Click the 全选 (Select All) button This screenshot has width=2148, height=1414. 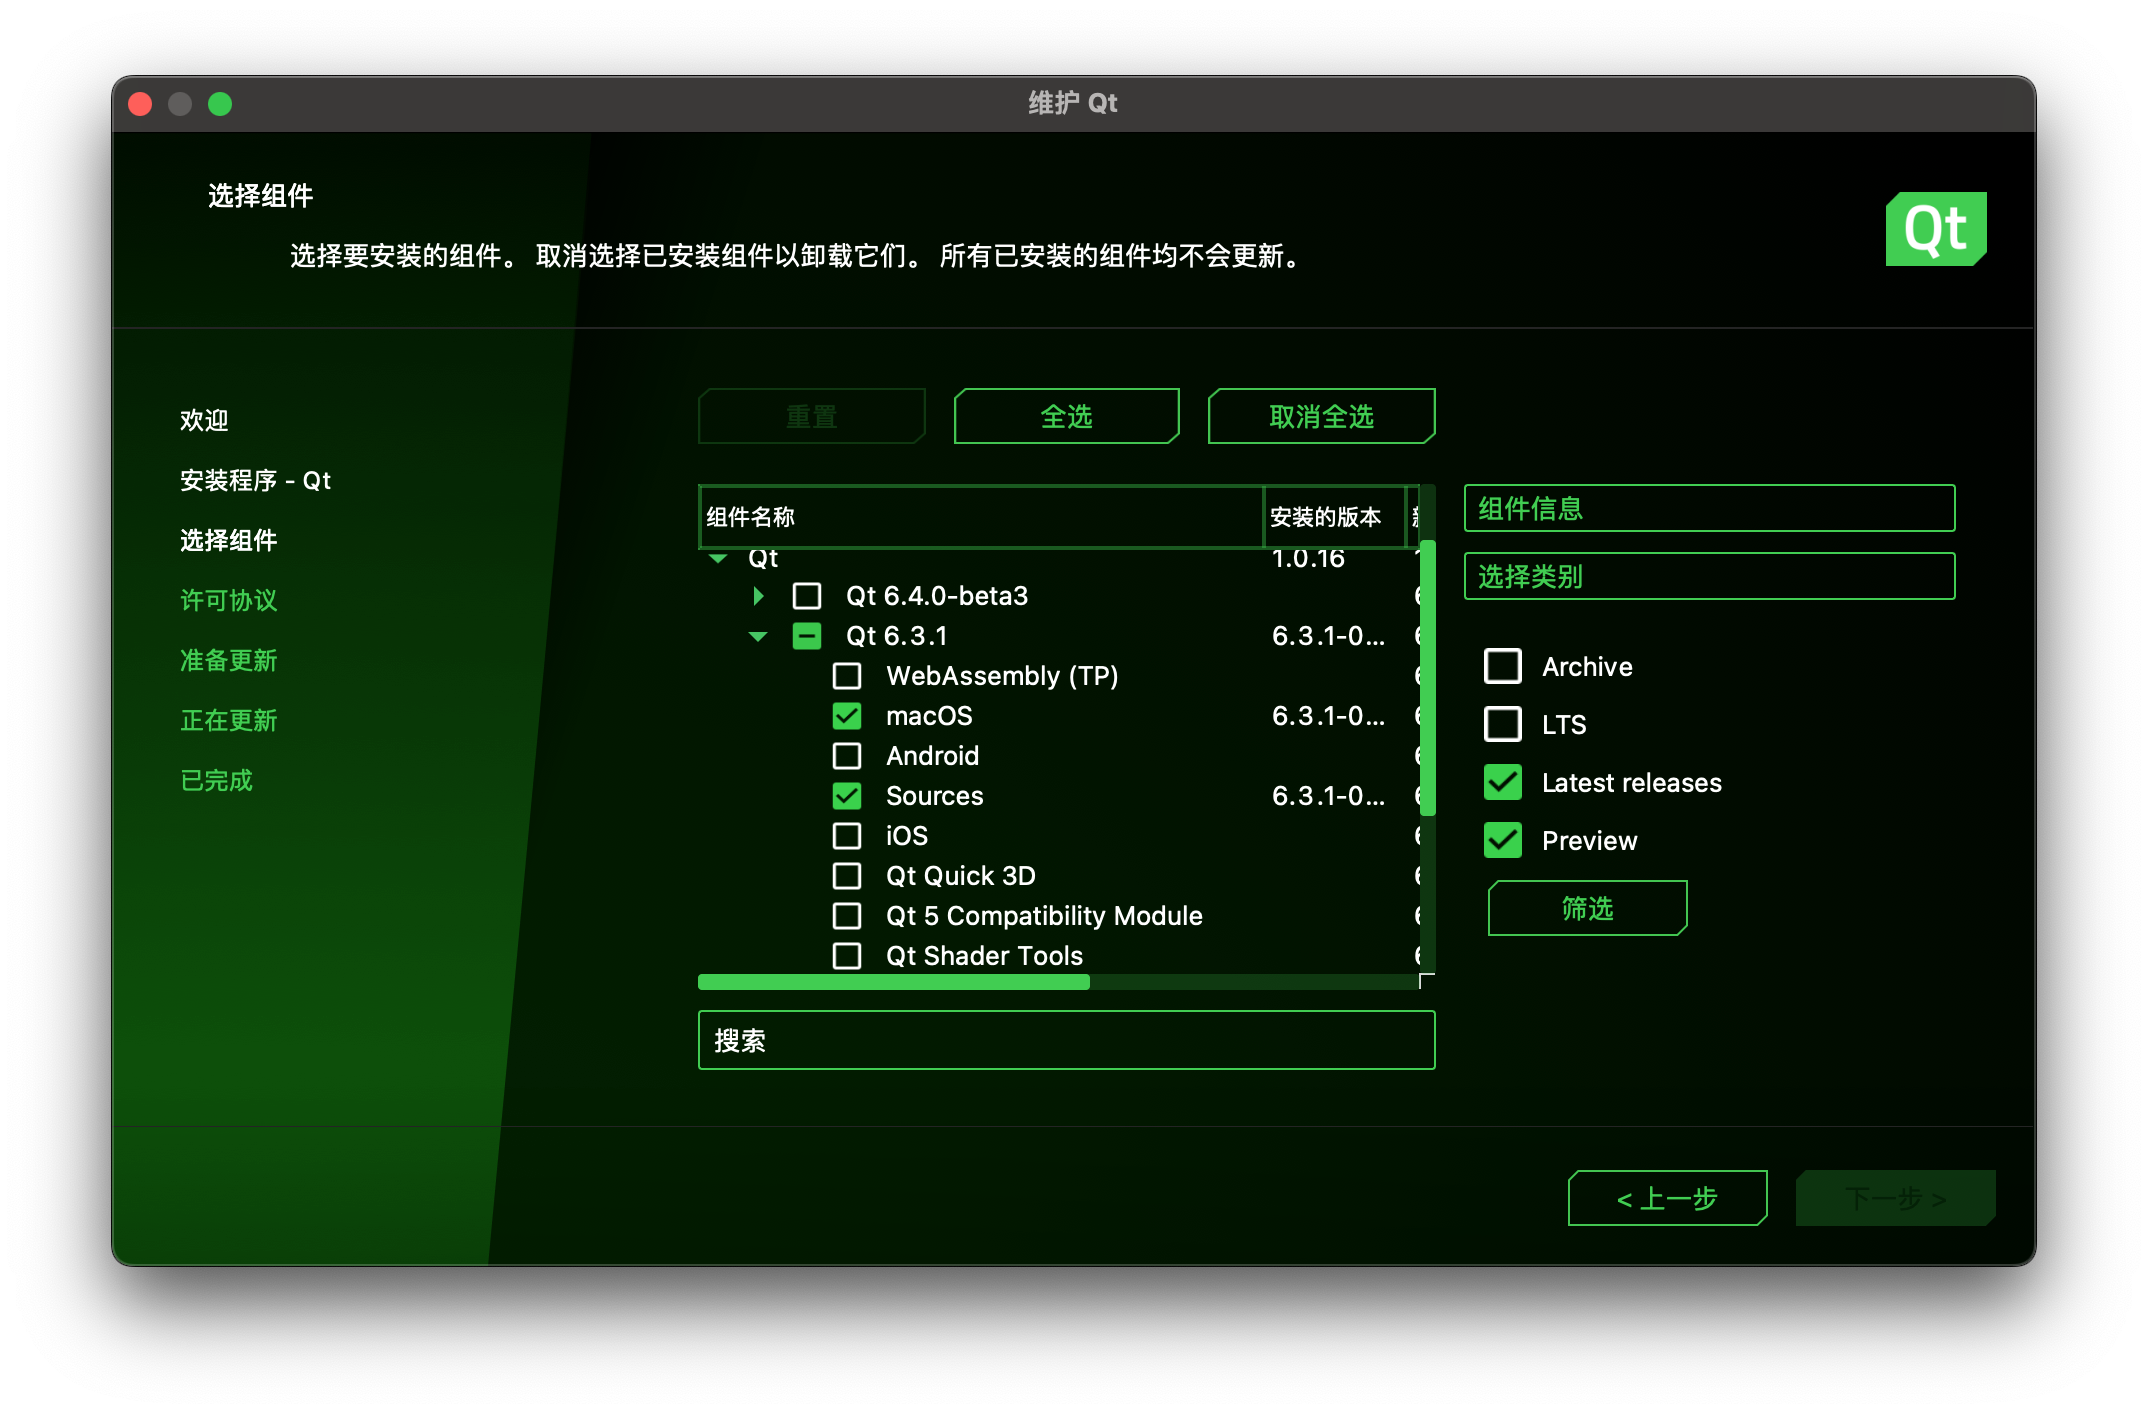[1066, 416]
